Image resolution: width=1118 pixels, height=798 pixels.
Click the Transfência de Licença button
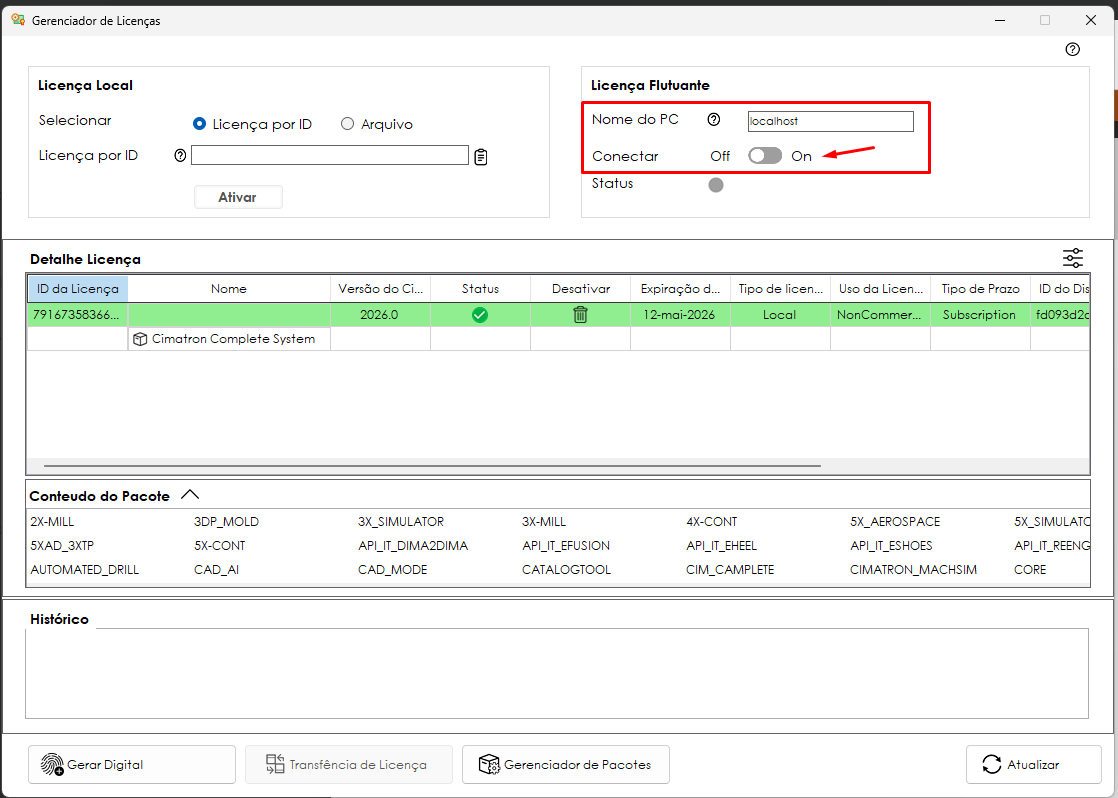tap(349, 764)
